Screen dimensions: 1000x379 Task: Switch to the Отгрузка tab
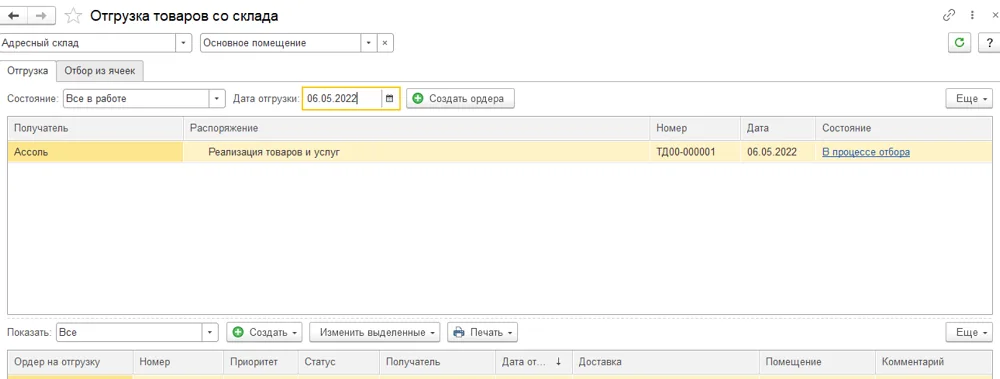(x=27, y=71)
